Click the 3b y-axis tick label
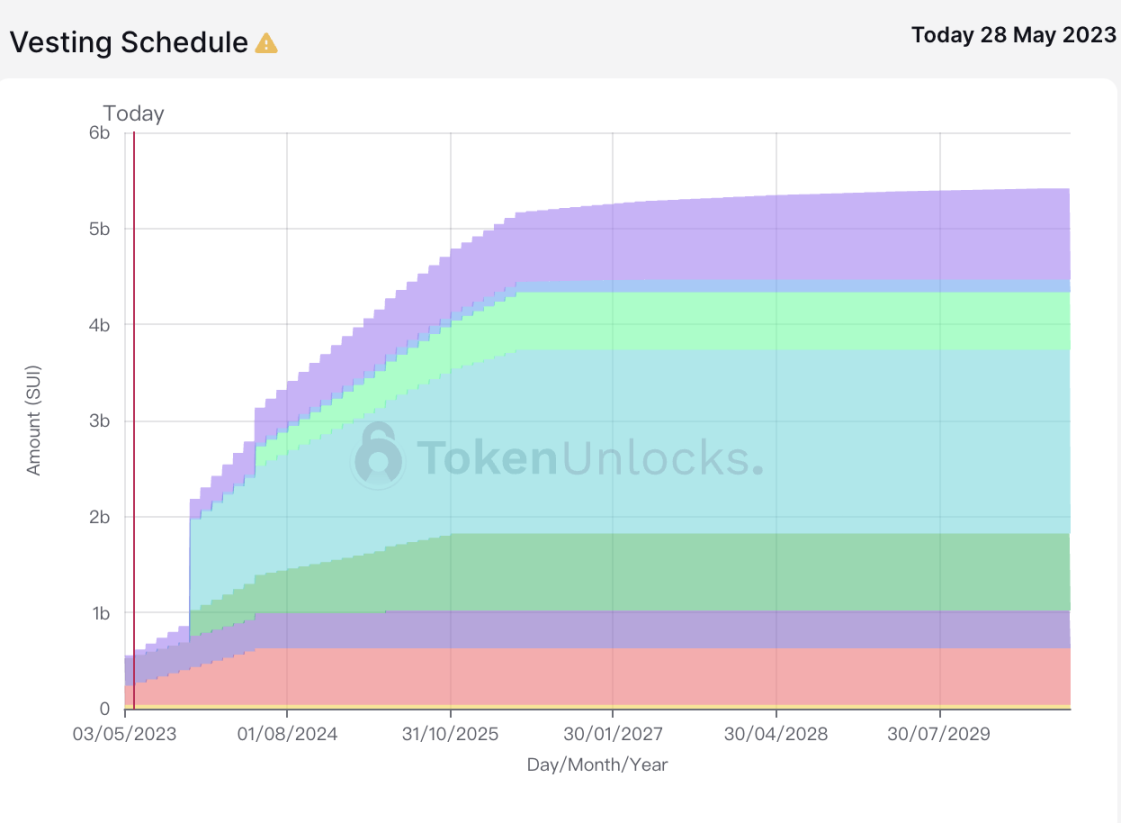This screenshot has width=1121, height=823. pos(98,421)
